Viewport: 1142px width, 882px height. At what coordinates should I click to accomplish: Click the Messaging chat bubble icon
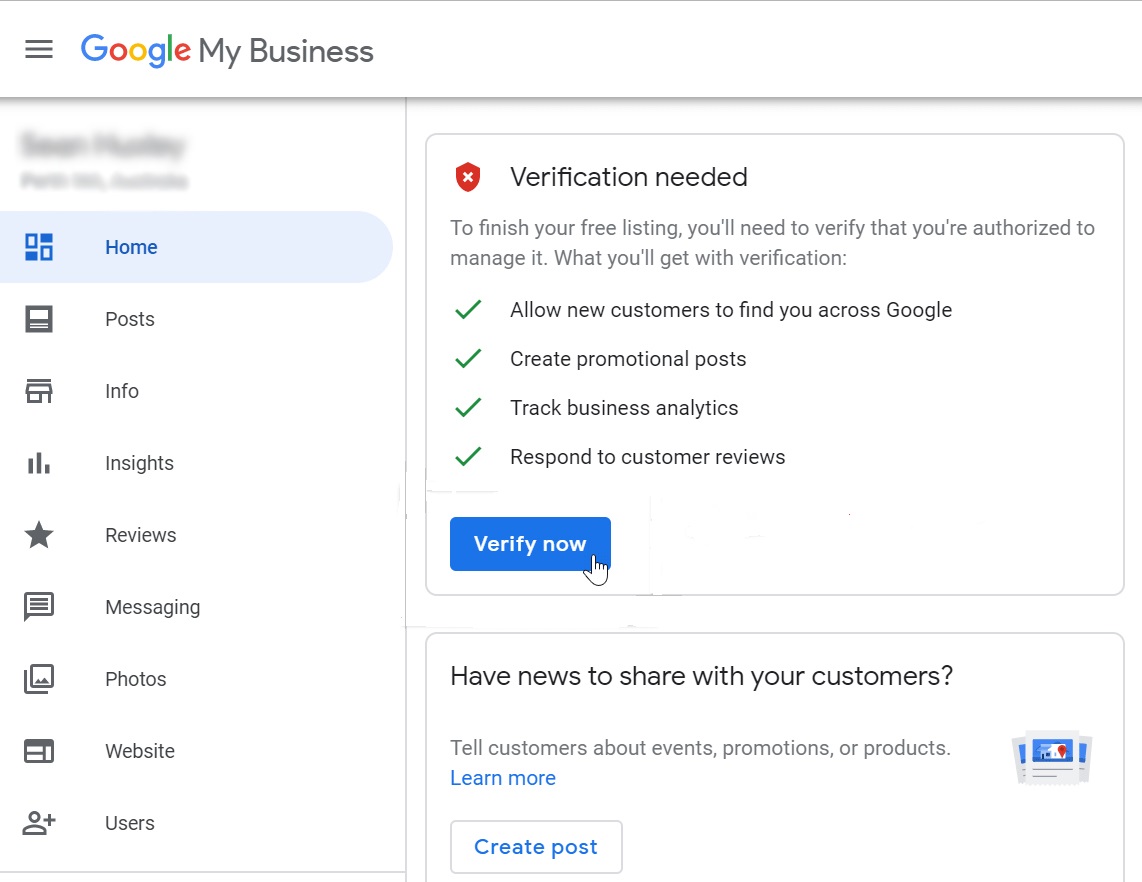[39, 607]
